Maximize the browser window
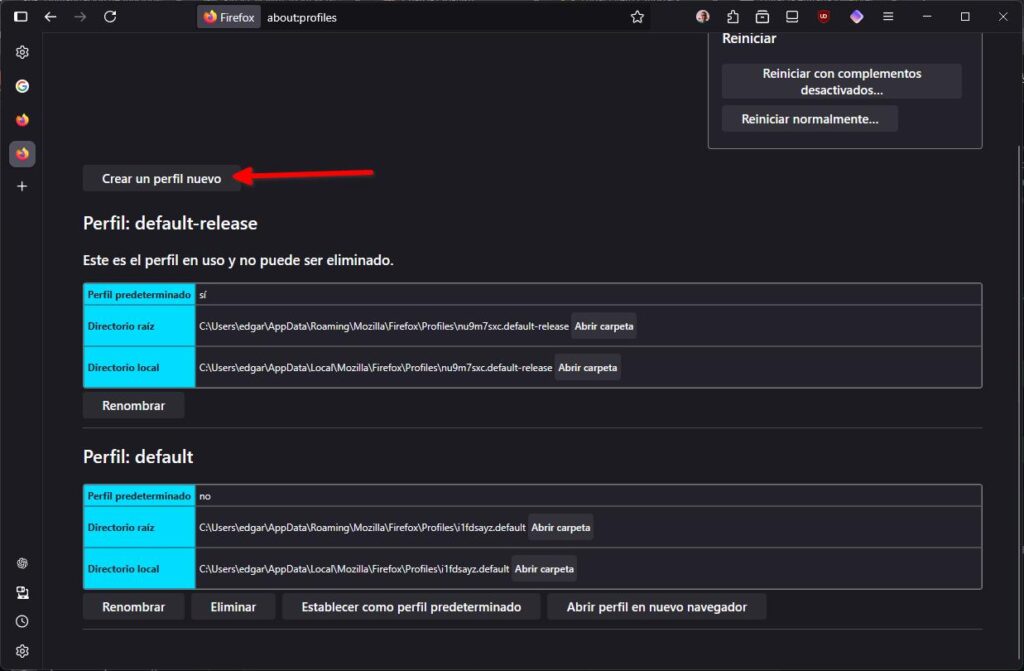The height and width of the screenshot is (671, 1024). point(965,17)
